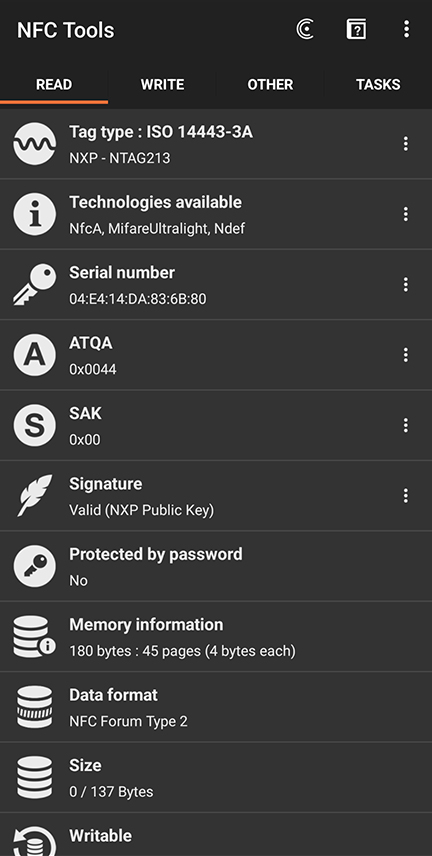The width and height of the screenshot is (432, 856).
Task: Tap the Serial number key icon
Action: (x=34, y=284)
